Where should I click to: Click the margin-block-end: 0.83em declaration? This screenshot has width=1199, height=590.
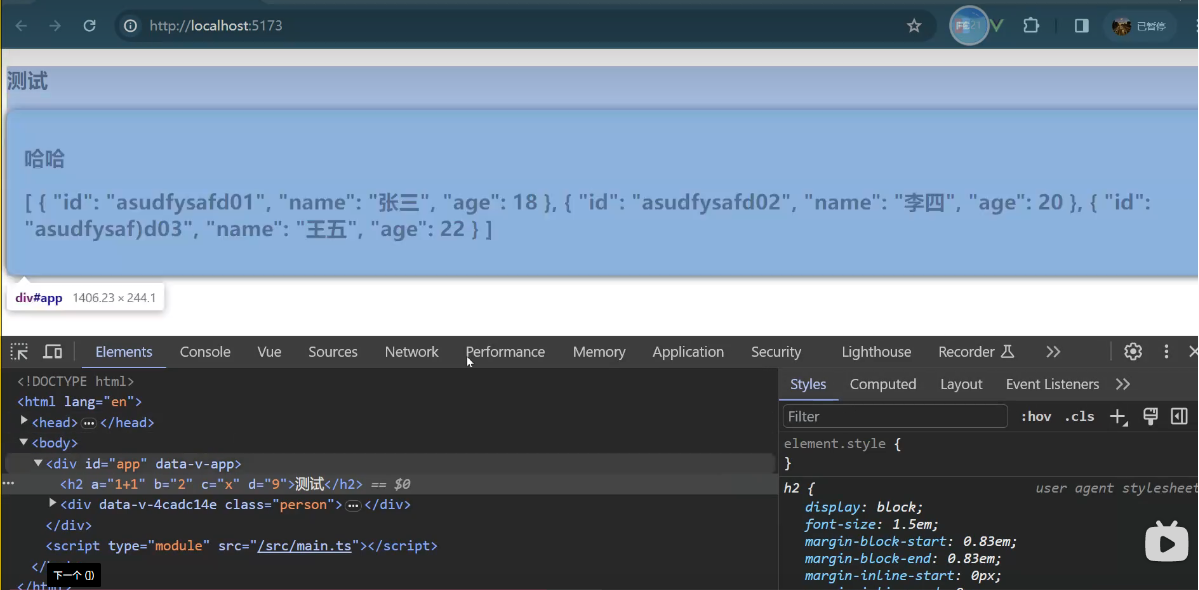[903, 559]
